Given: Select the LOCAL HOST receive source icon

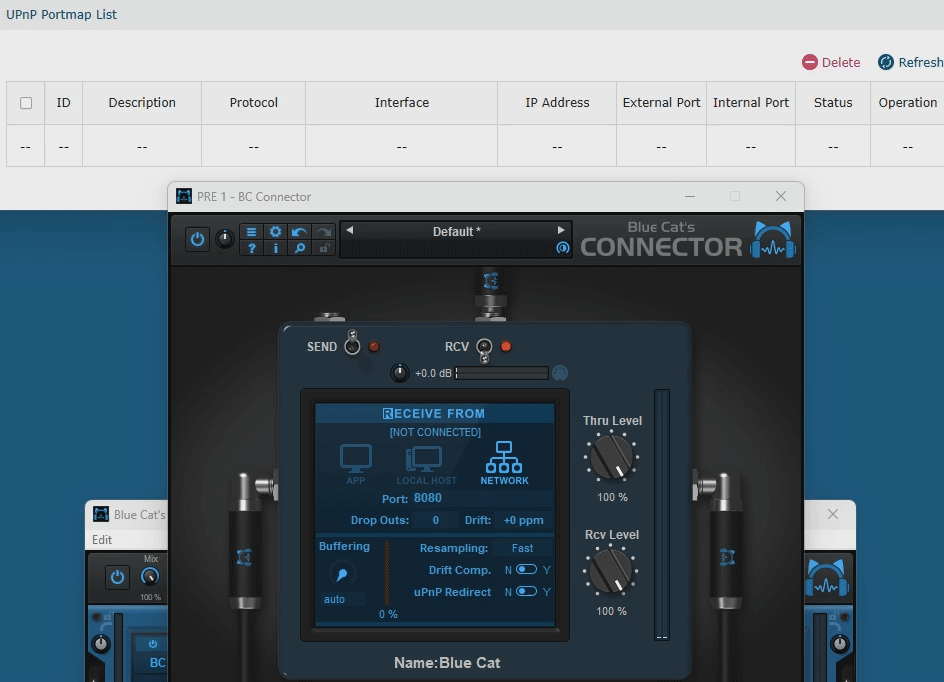Looking at the screenshot, I should tap(424, 460).
